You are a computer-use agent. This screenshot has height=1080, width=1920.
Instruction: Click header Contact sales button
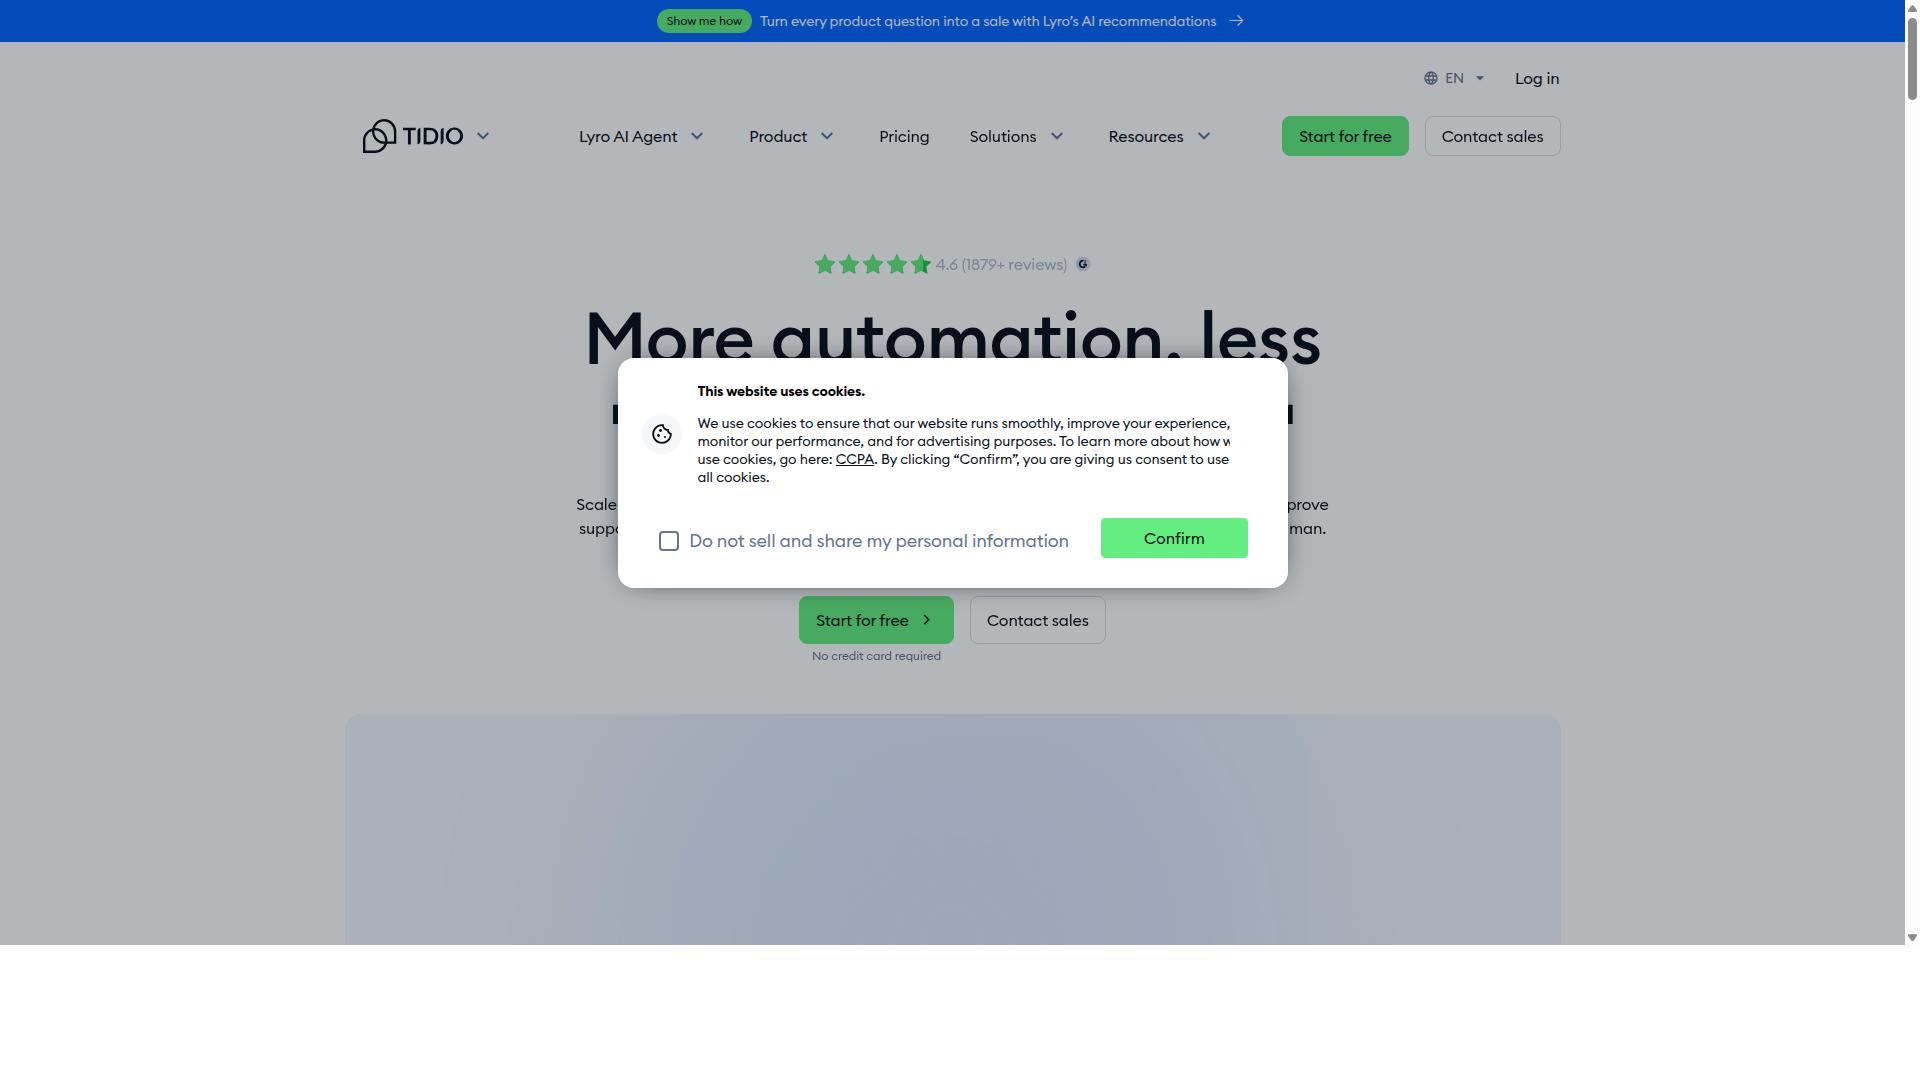pyautogui.click(x=1492, y=136)
